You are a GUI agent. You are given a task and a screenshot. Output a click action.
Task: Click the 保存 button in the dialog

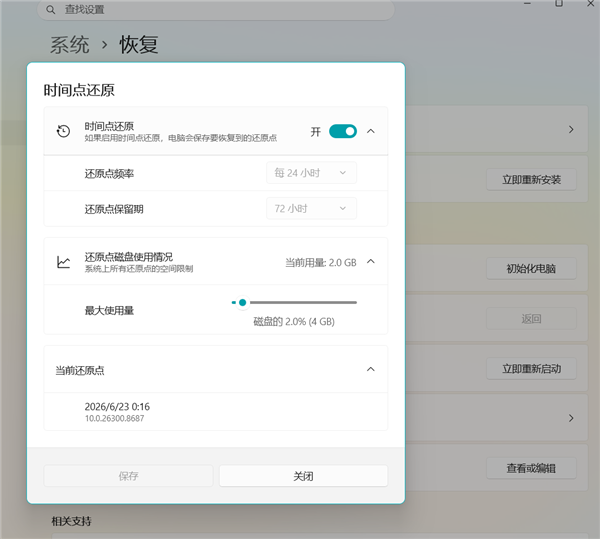[128, 476]
